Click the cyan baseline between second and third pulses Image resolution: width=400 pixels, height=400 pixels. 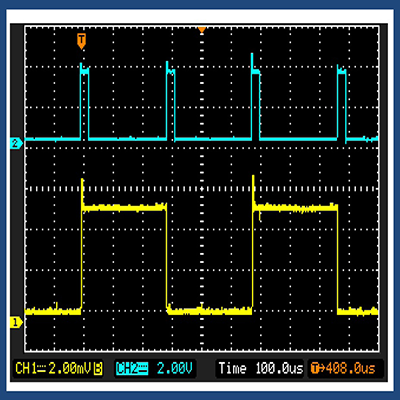coord(213,139)
